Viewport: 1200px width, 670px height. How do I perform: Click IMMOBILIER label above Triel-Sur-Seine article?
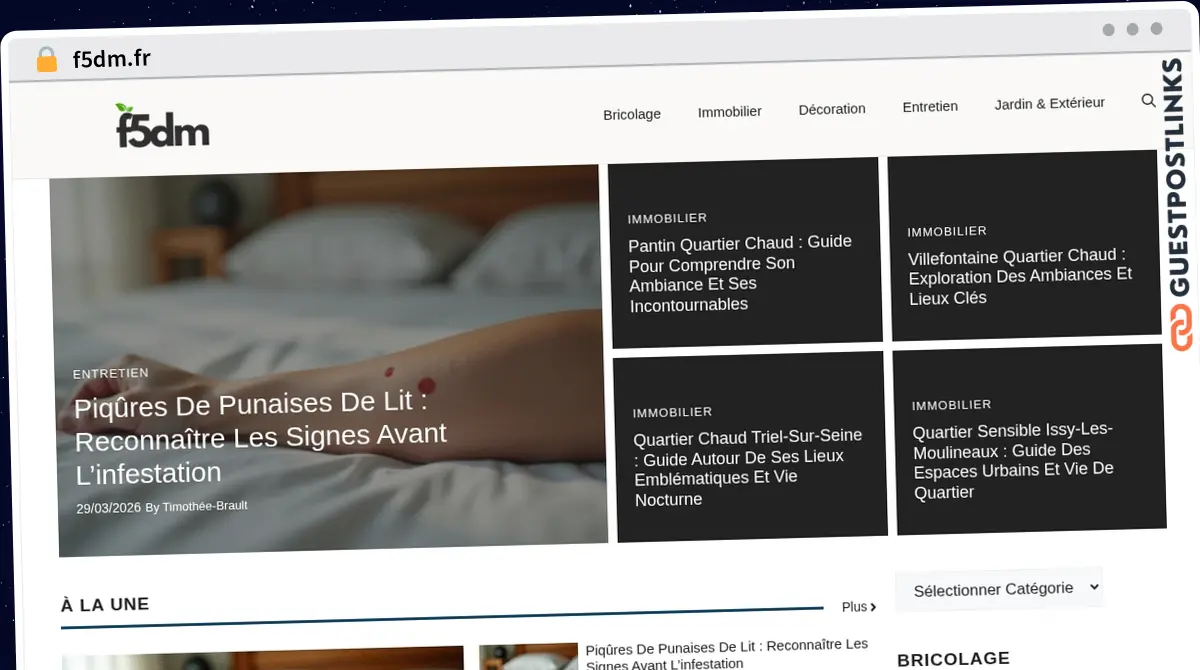(672, 412)
